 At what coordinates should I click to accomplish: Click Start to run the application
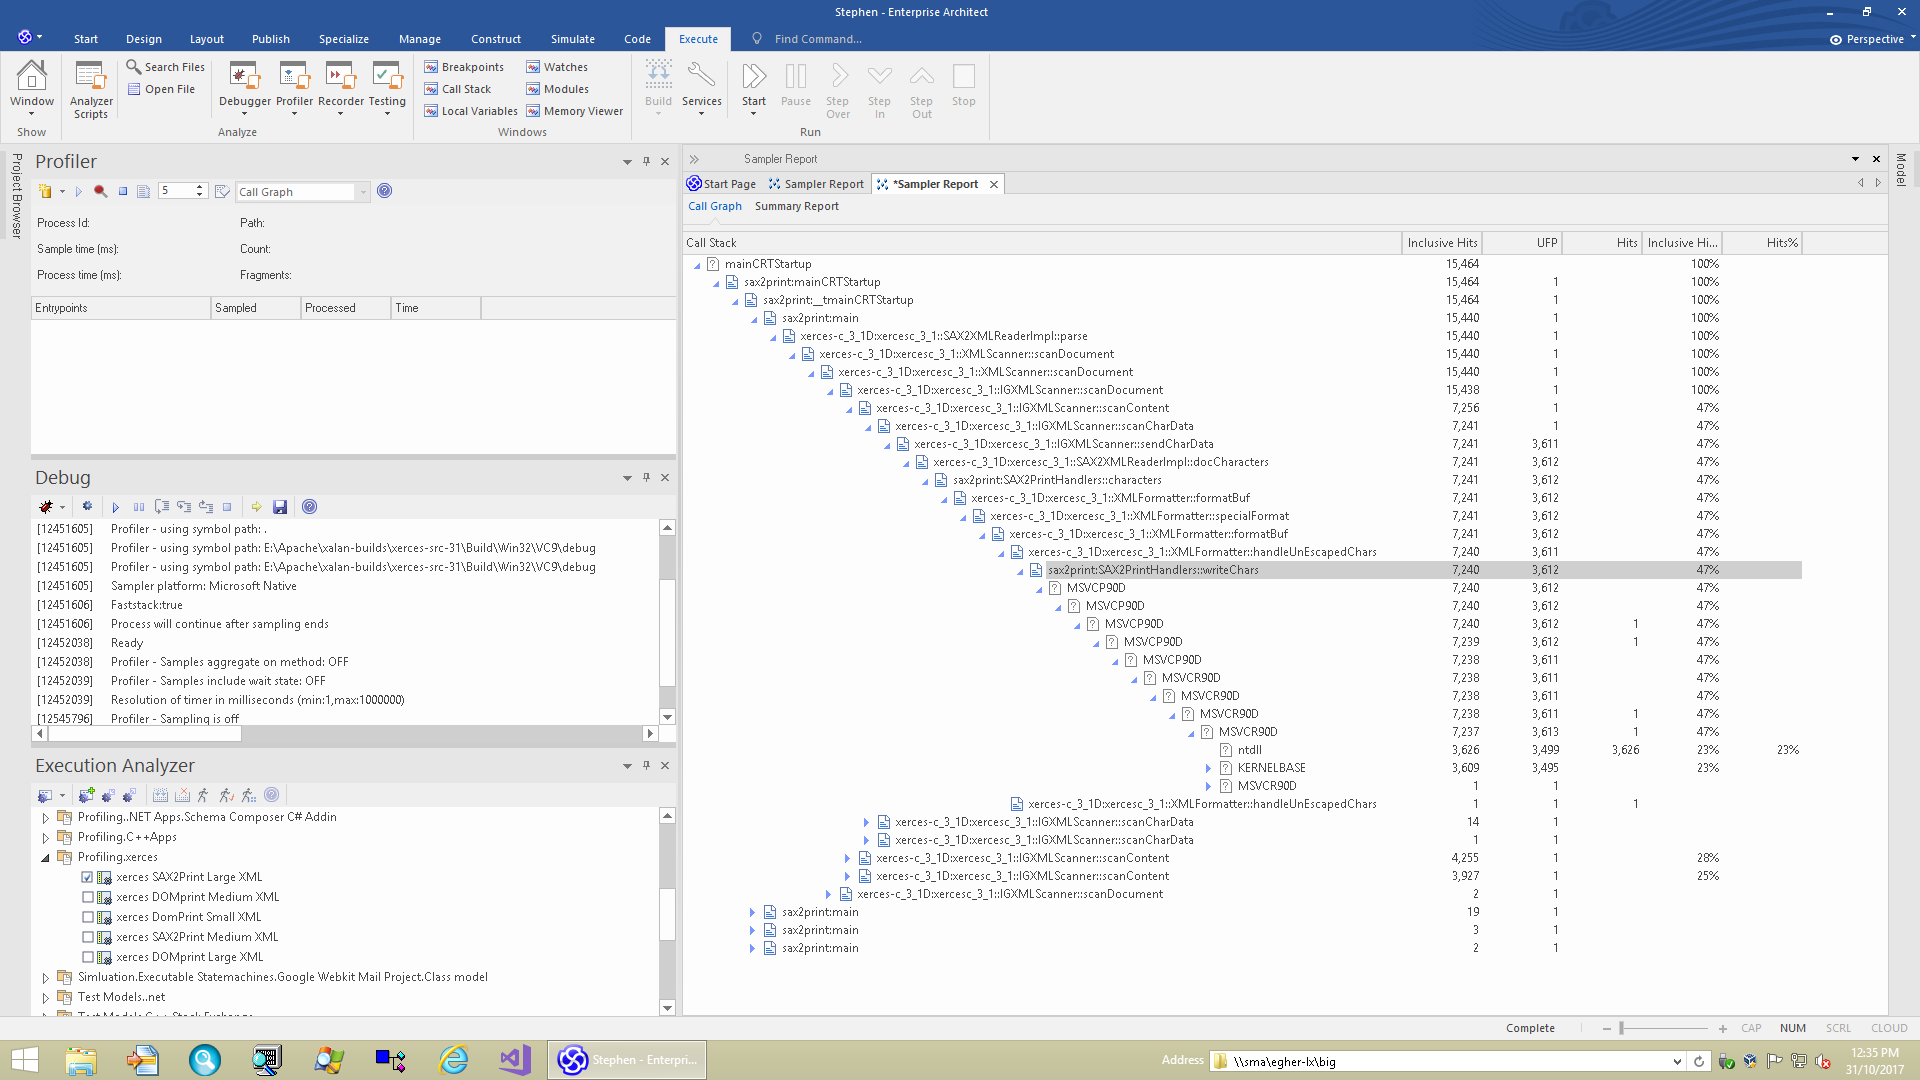point(753,87)
